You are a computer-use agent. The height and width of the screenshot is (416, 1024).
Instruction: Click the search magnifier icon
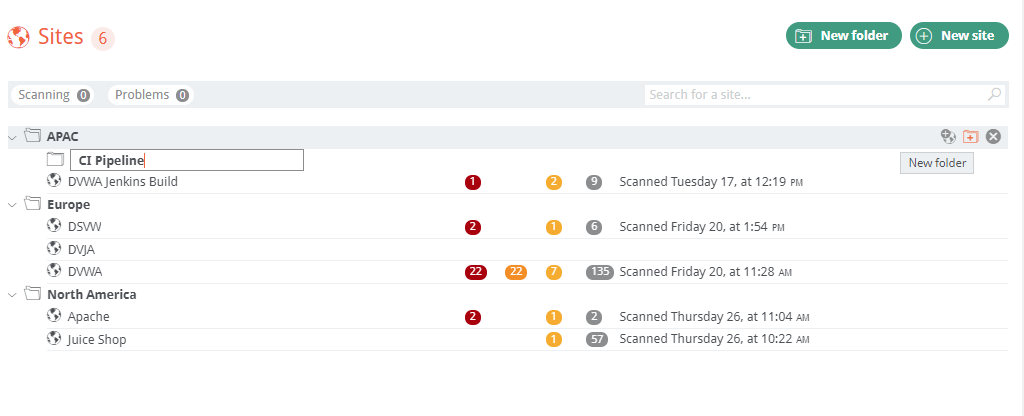(994, 95)
